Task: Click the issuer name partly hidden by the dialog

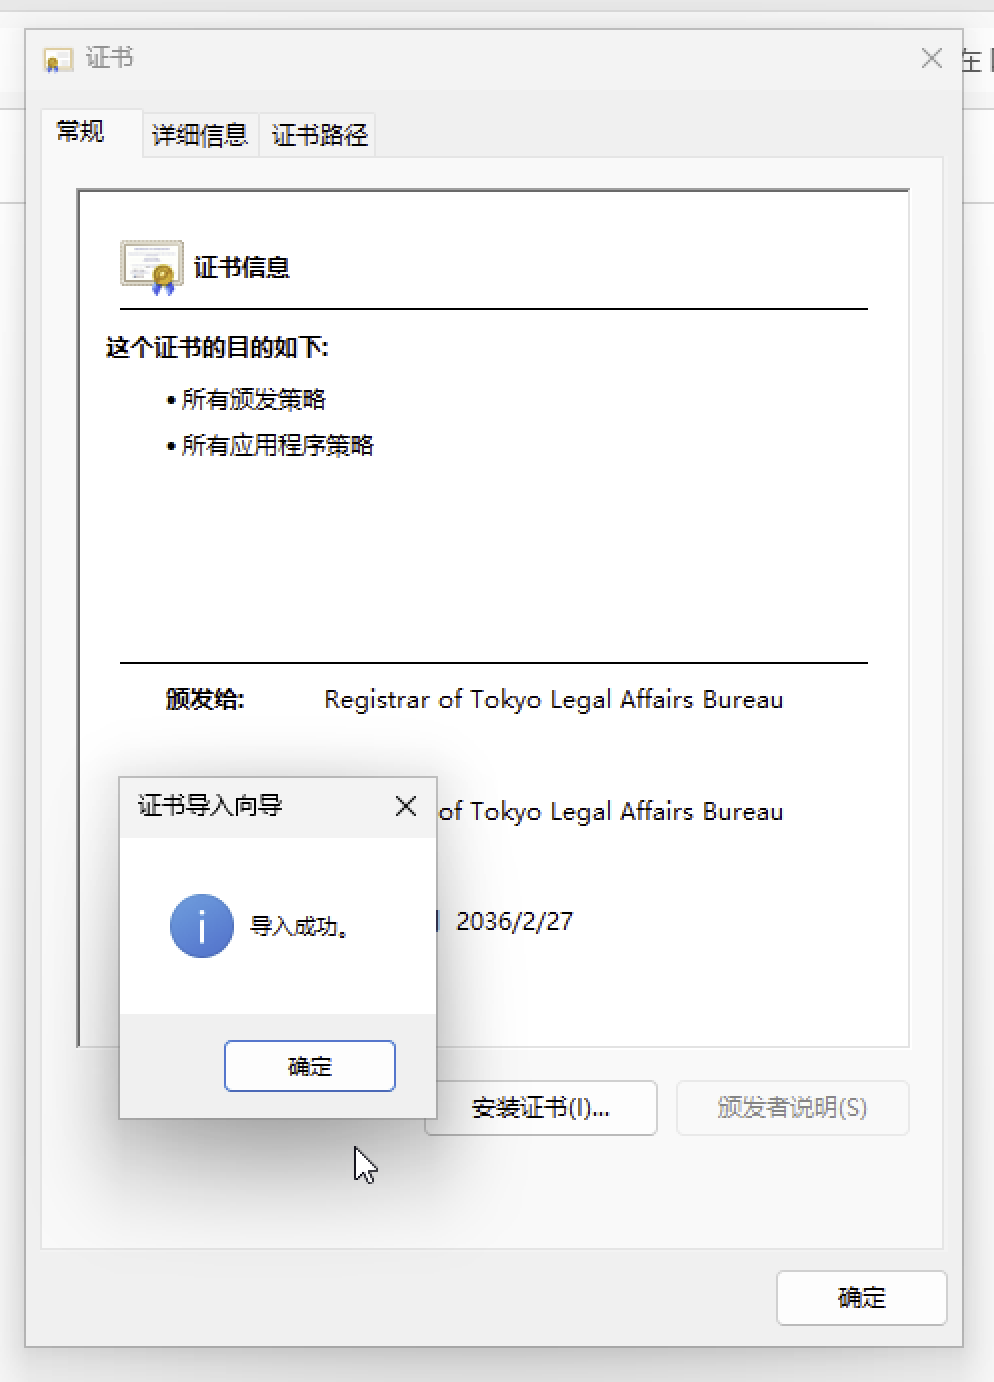Action: (x=611, y=812)
